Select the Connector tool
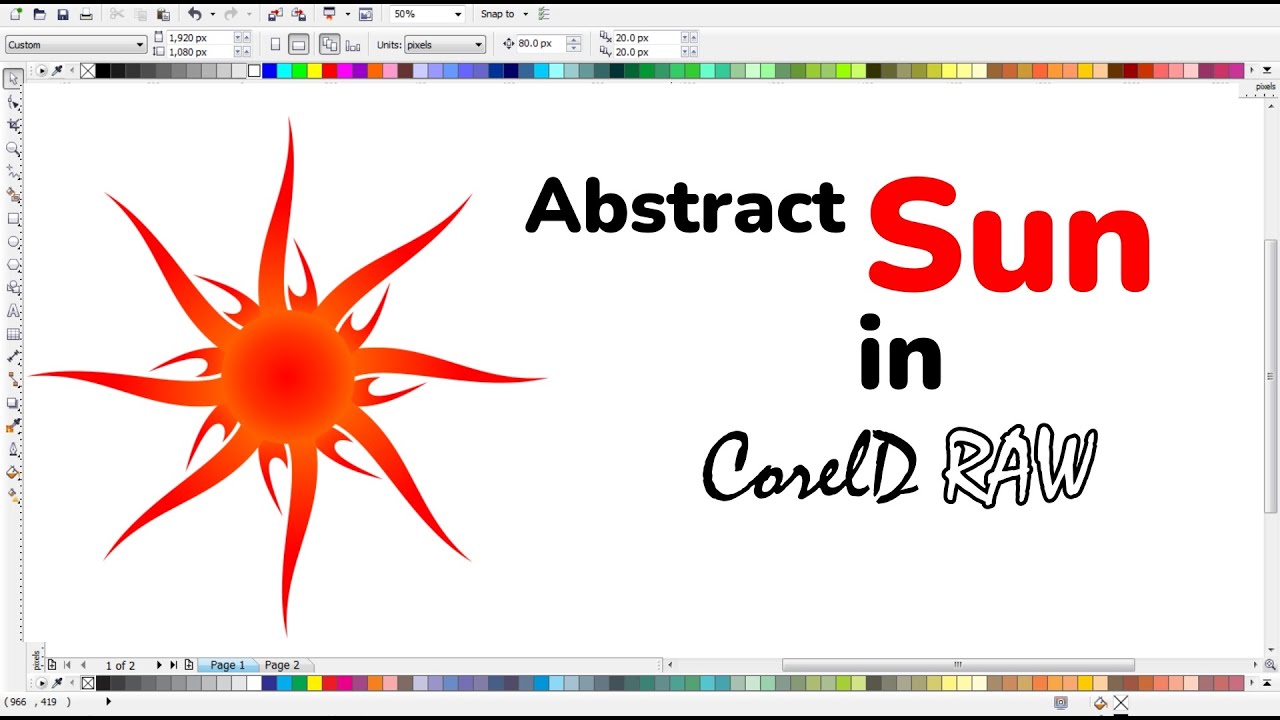The height and width of the screenshot is (720, 1280). point(13,380)
